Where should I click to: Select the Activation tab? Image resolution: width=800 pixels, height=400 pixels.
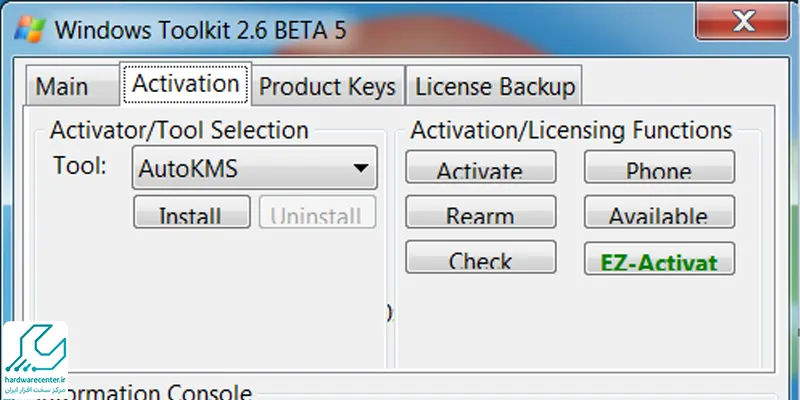pyautogui.click(x=186, y=84)
